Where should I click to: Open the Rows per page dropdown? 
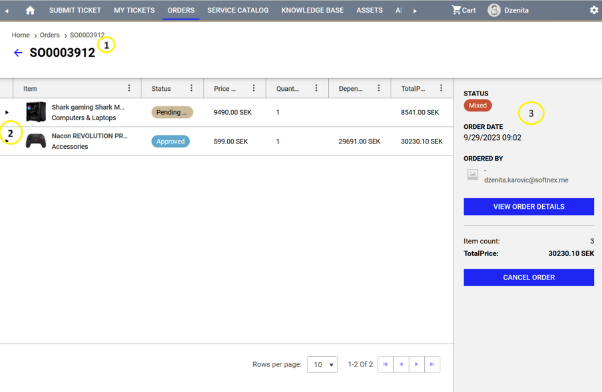322,364
